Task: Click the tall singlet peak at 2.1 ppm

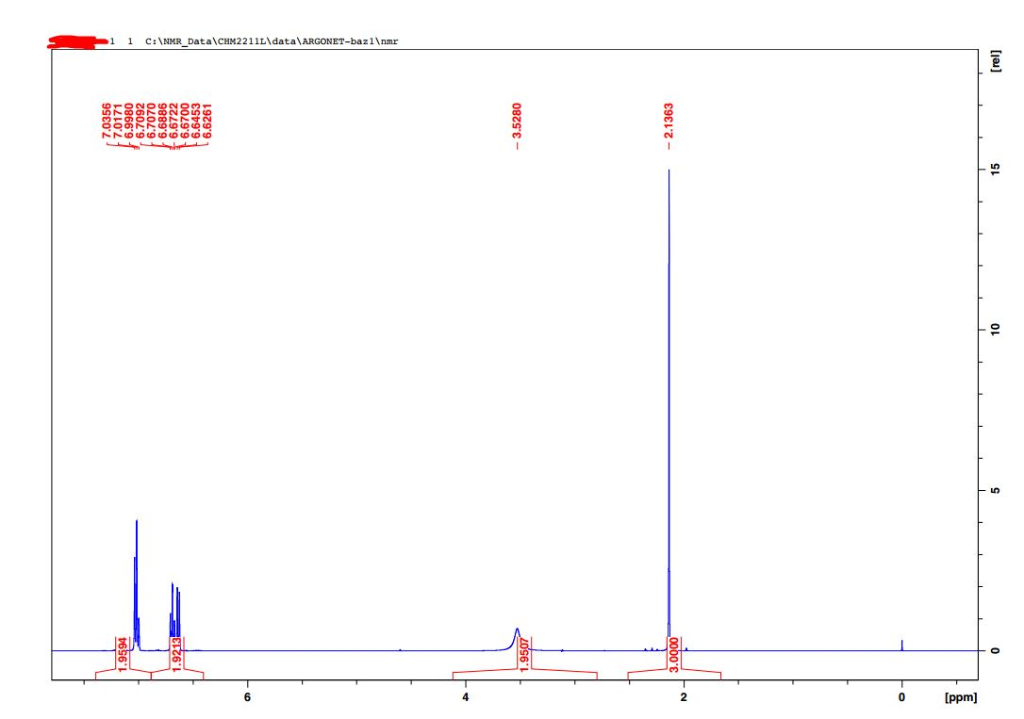Action: 669,410
